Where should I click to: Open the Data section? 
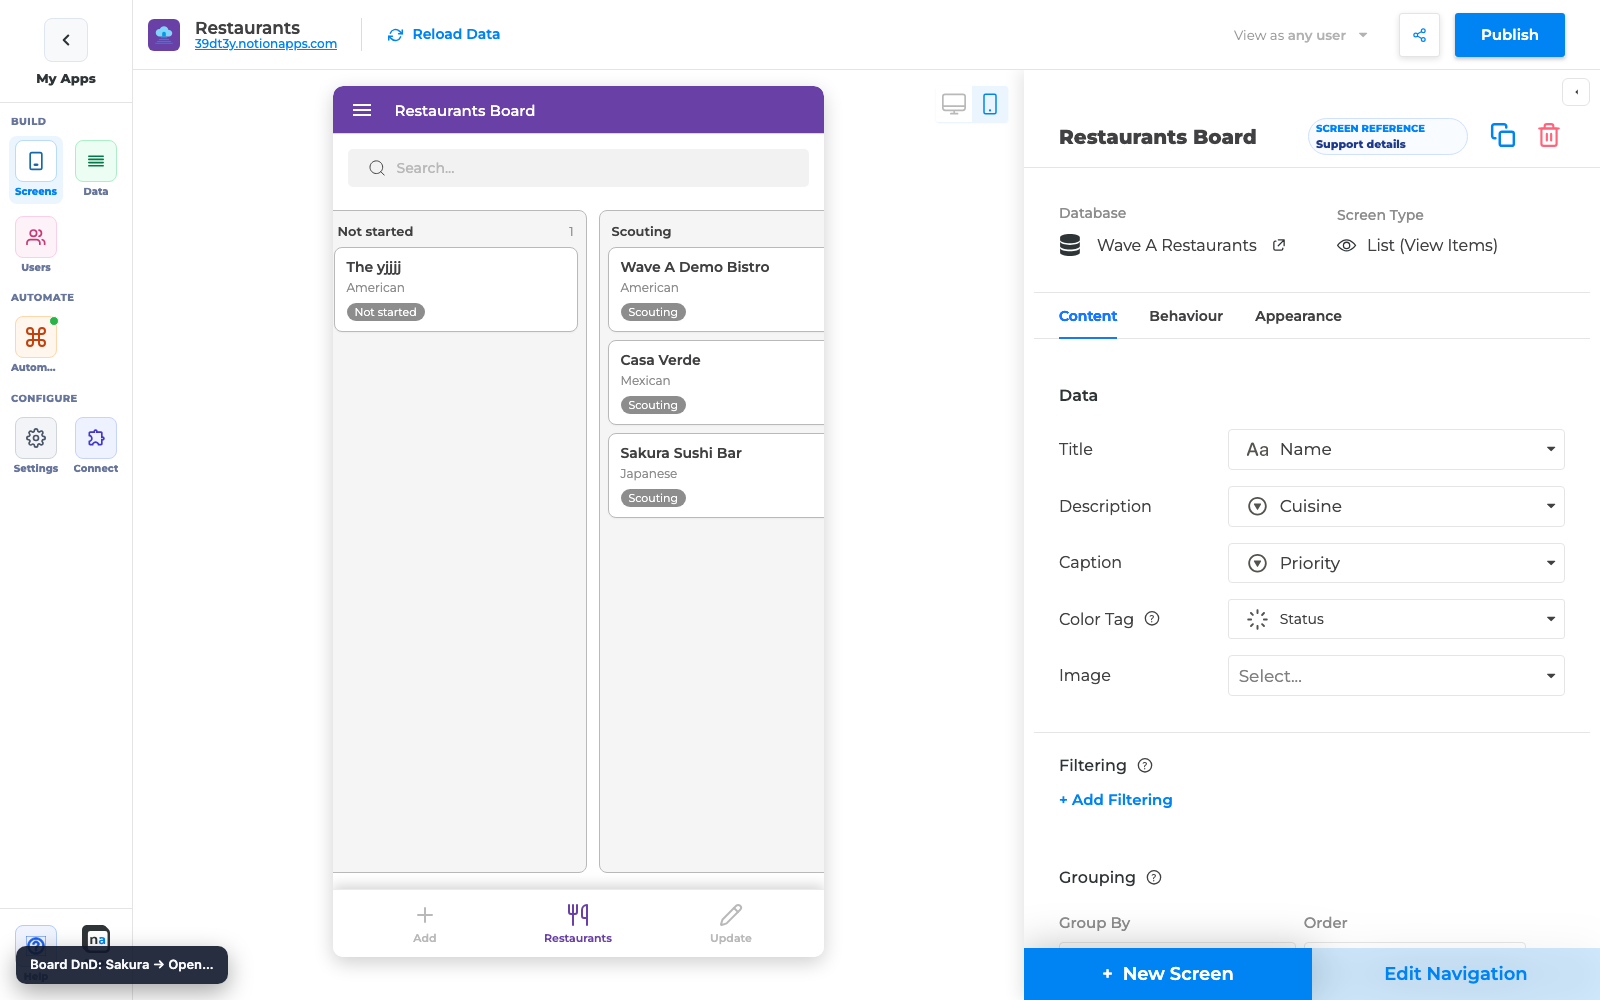(x=96, y=169)
